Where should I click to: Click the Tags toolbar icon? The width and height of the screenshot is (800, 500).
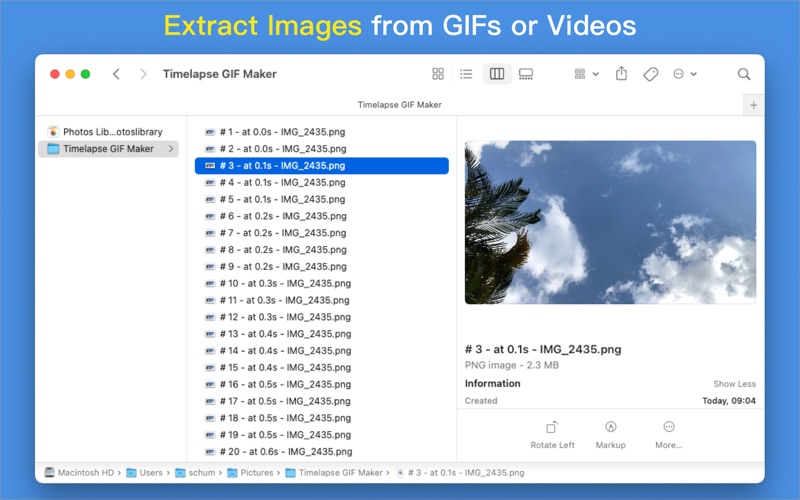(651, 74)
